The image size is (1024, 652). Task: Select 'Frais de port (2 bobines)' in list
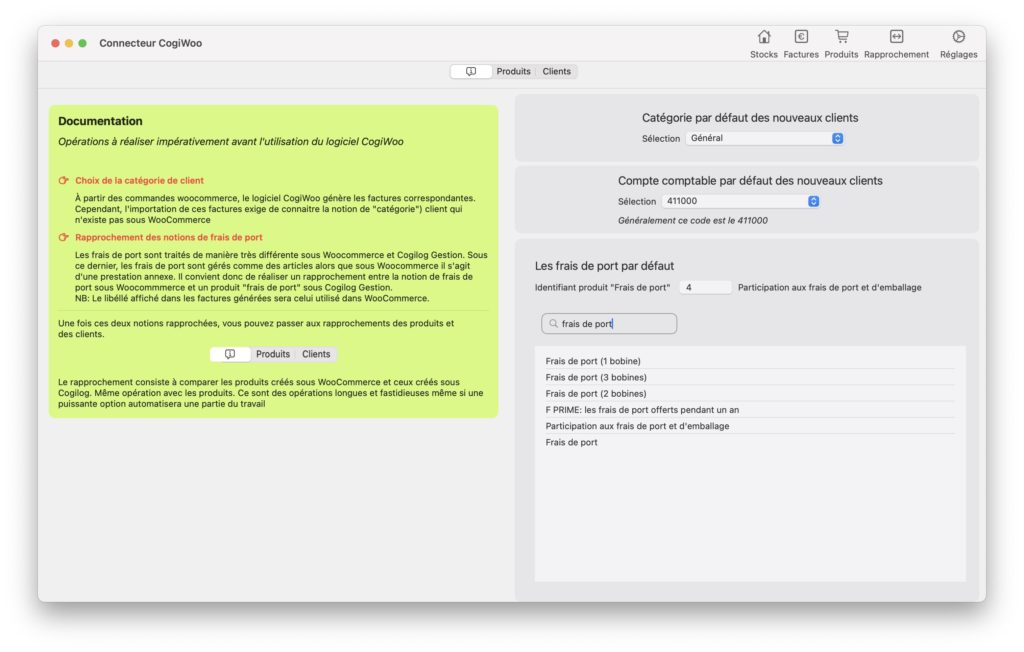pos(750,393)
